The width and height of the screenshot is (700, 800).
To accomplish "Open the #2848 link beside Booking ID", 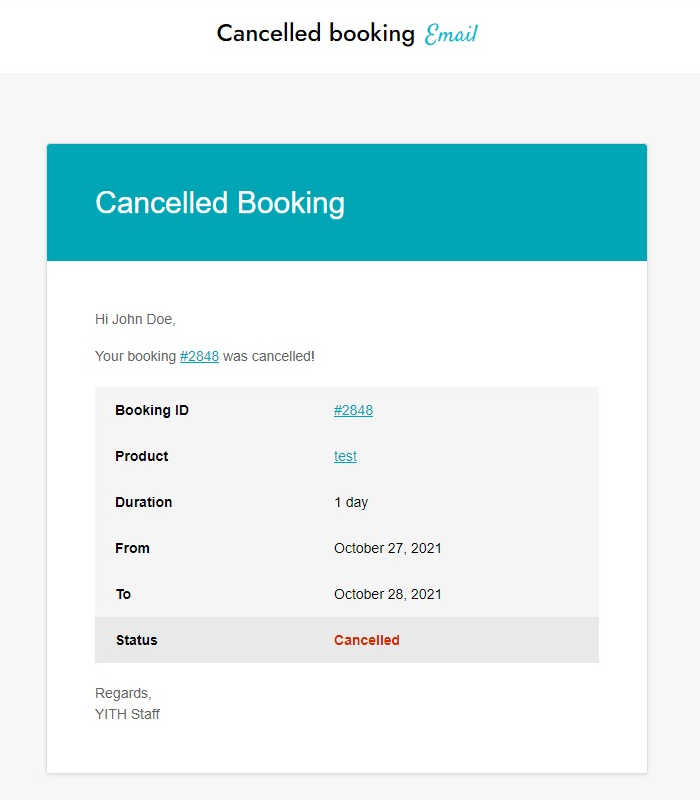I will (353, 410).
